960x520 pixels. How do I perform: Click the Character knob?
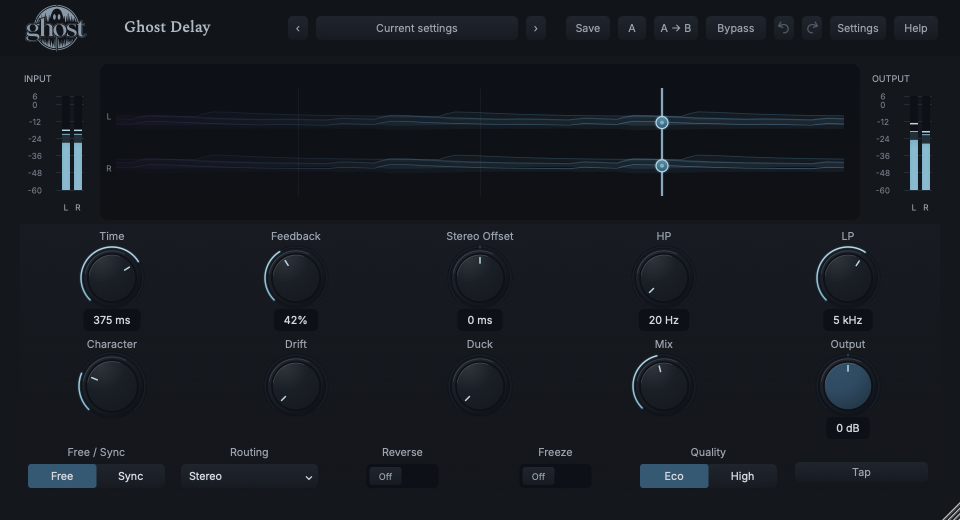pyautogui.click(x=112, y=386)
